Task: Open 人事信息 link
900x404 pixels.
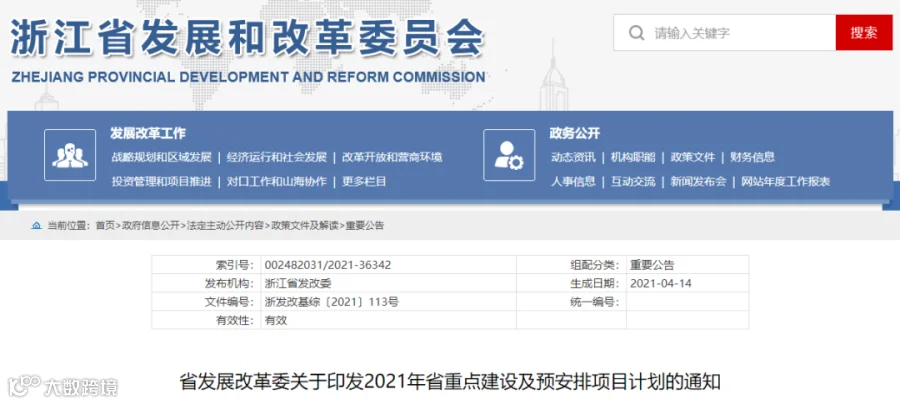Action: (573, 182)
